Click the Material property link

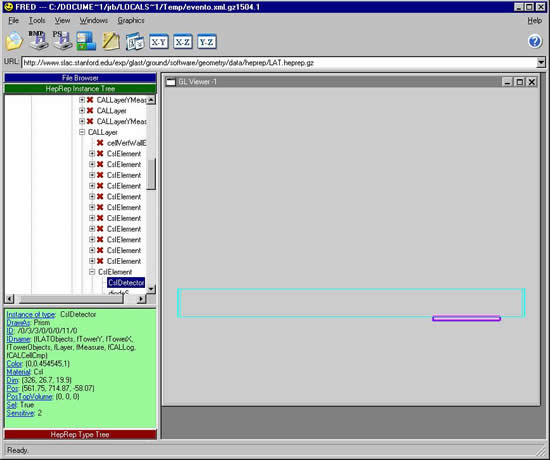coord(19,372)
